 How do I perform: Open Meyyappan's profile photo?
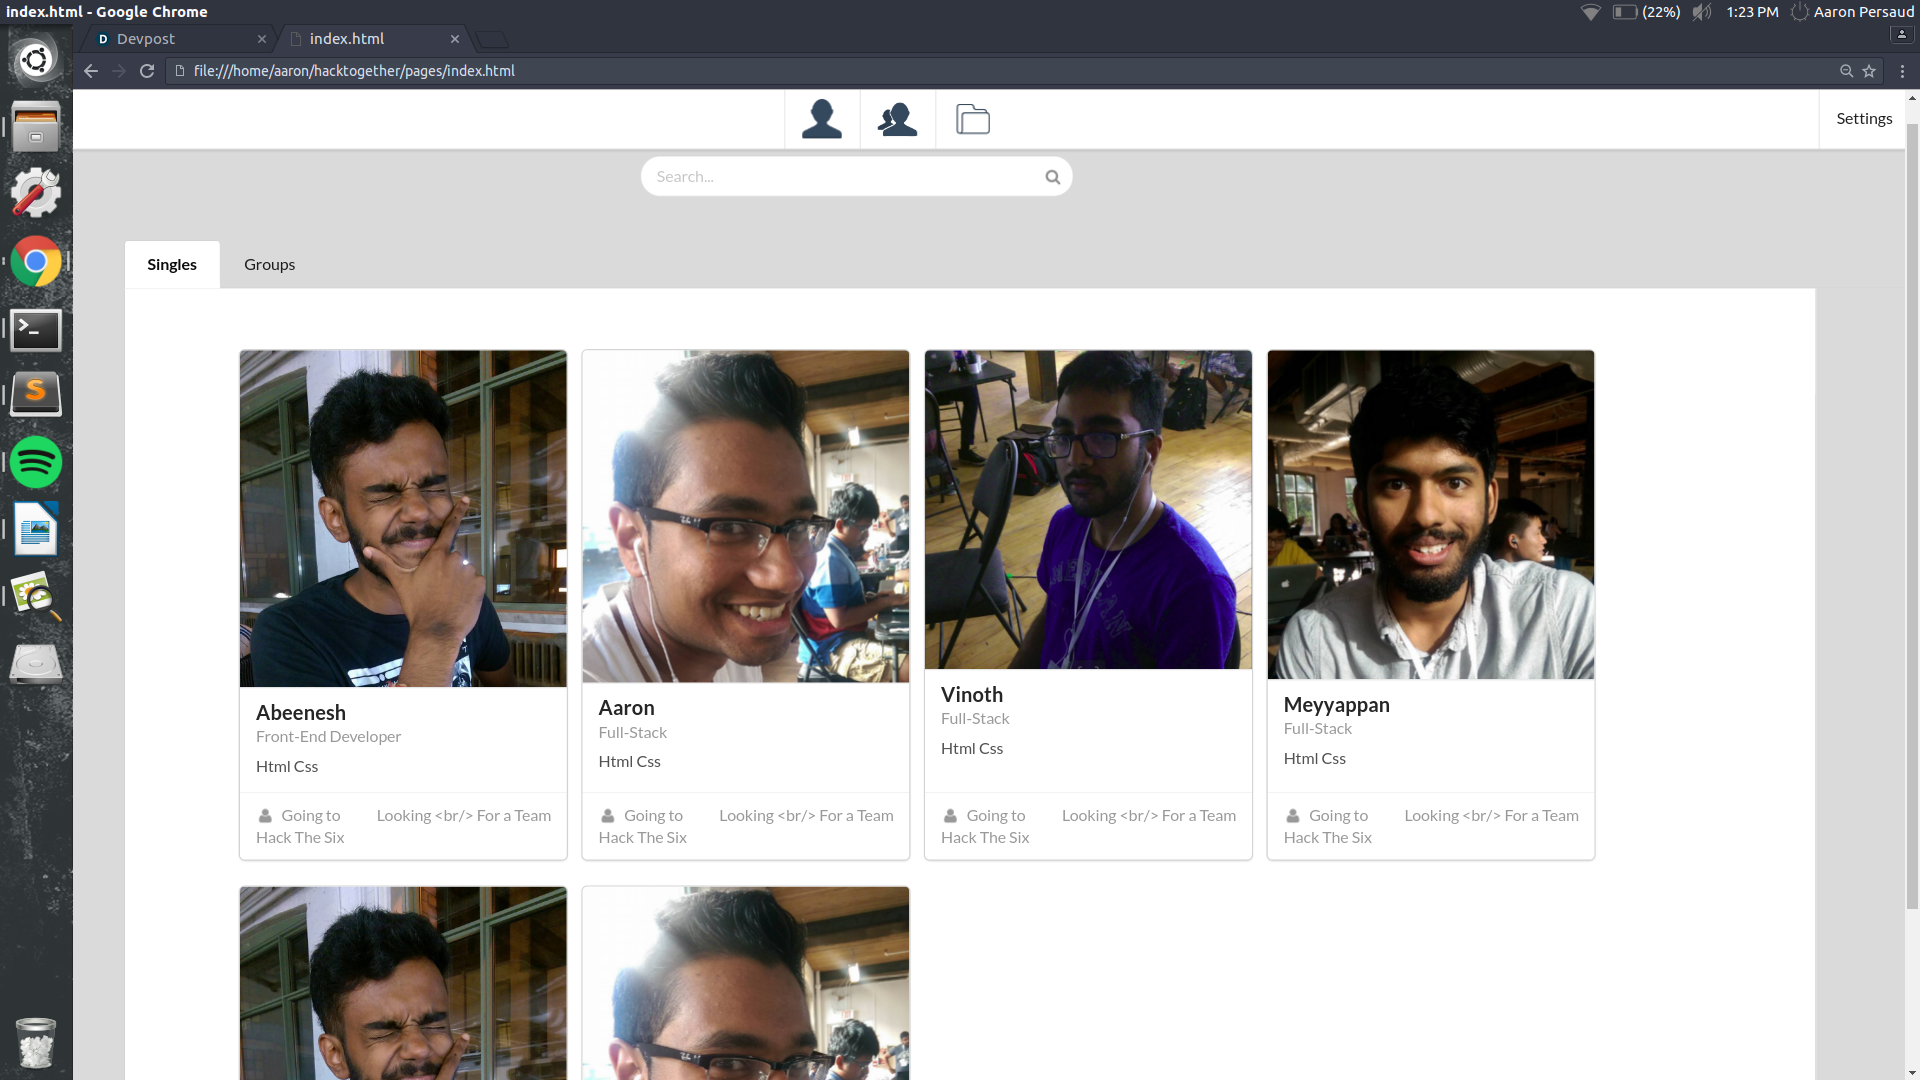[x=1430, y=515]
